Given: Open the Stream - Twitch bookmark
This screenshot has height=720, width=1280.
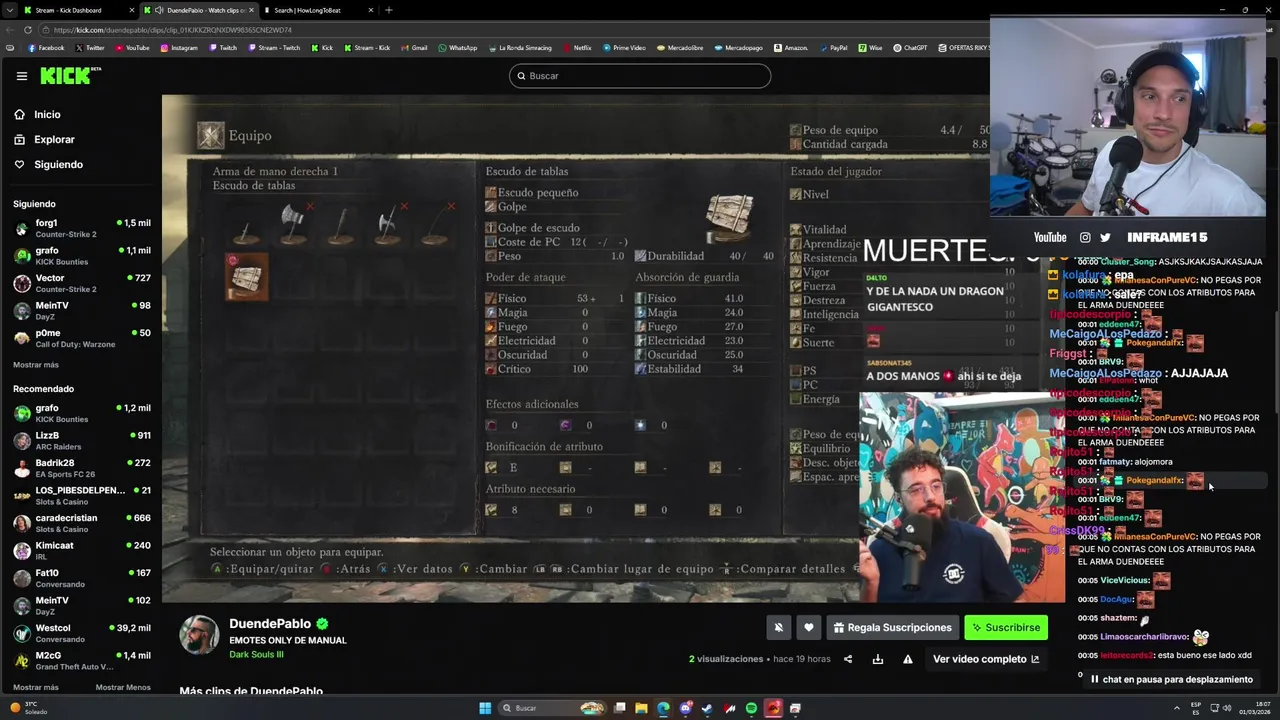Looking at the screenshot, I should (274, 48).
